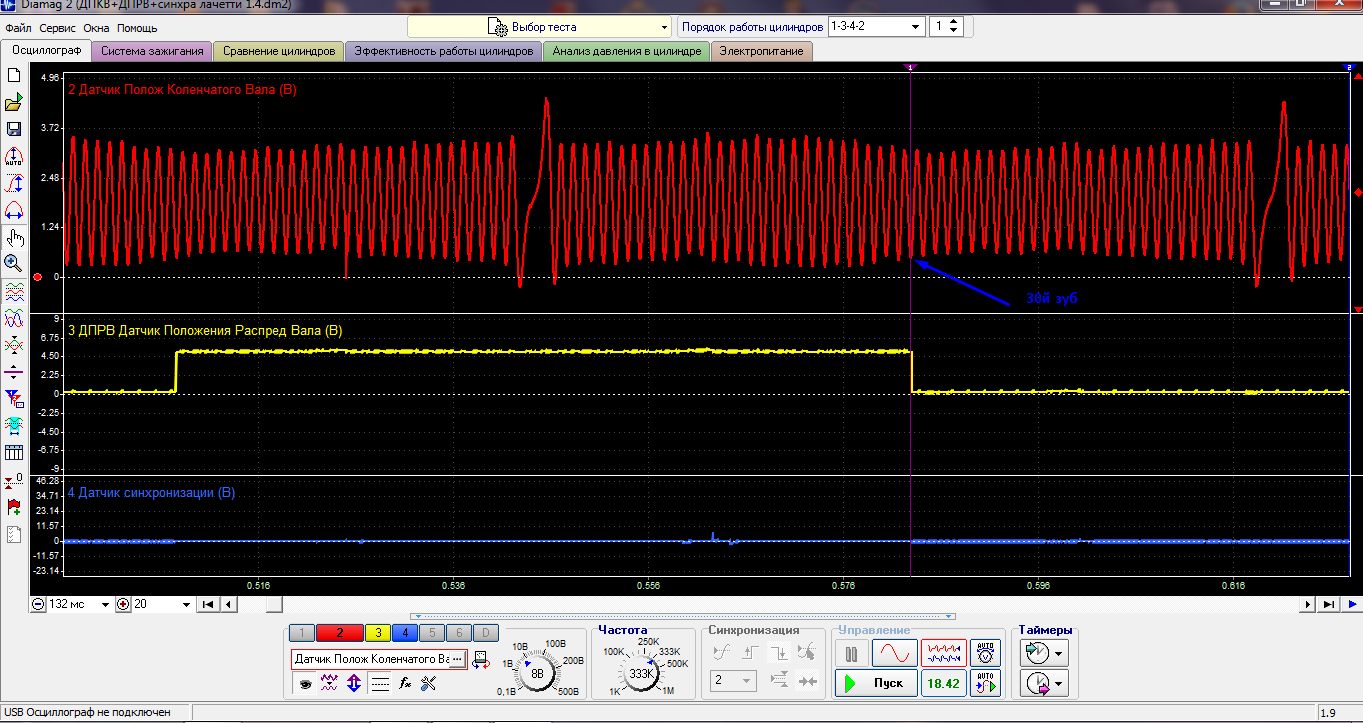Toggle the D digital channel button
This screenshot has width=1363, height=723.
coord(485,633)
